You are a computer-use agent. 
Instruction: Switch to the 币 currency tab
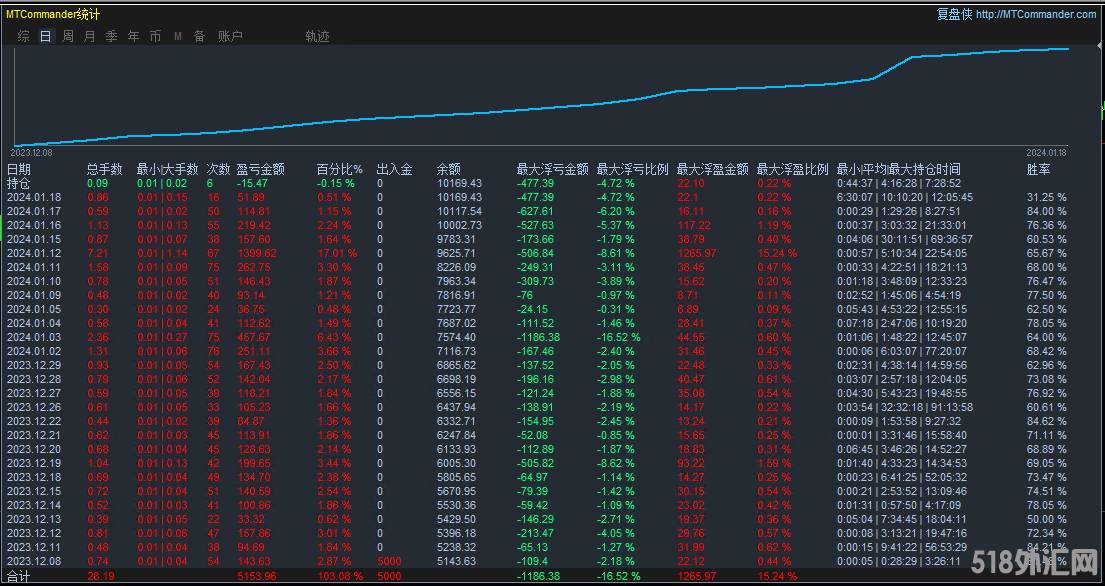(156, 36)
